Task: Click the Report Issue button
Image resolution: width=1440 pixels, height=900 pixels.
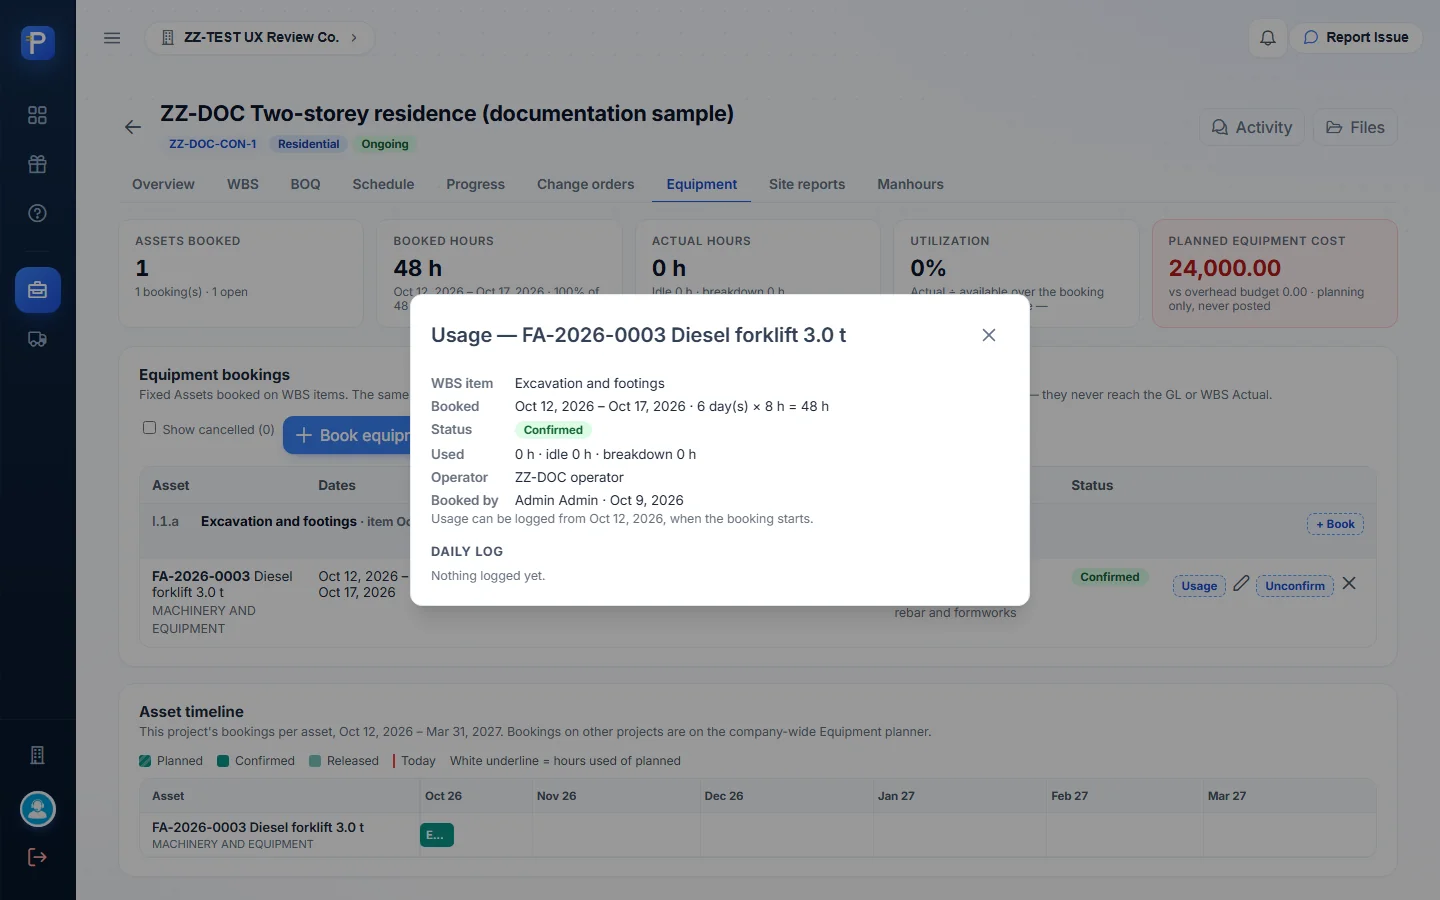Action: (x=1355, y=38)
